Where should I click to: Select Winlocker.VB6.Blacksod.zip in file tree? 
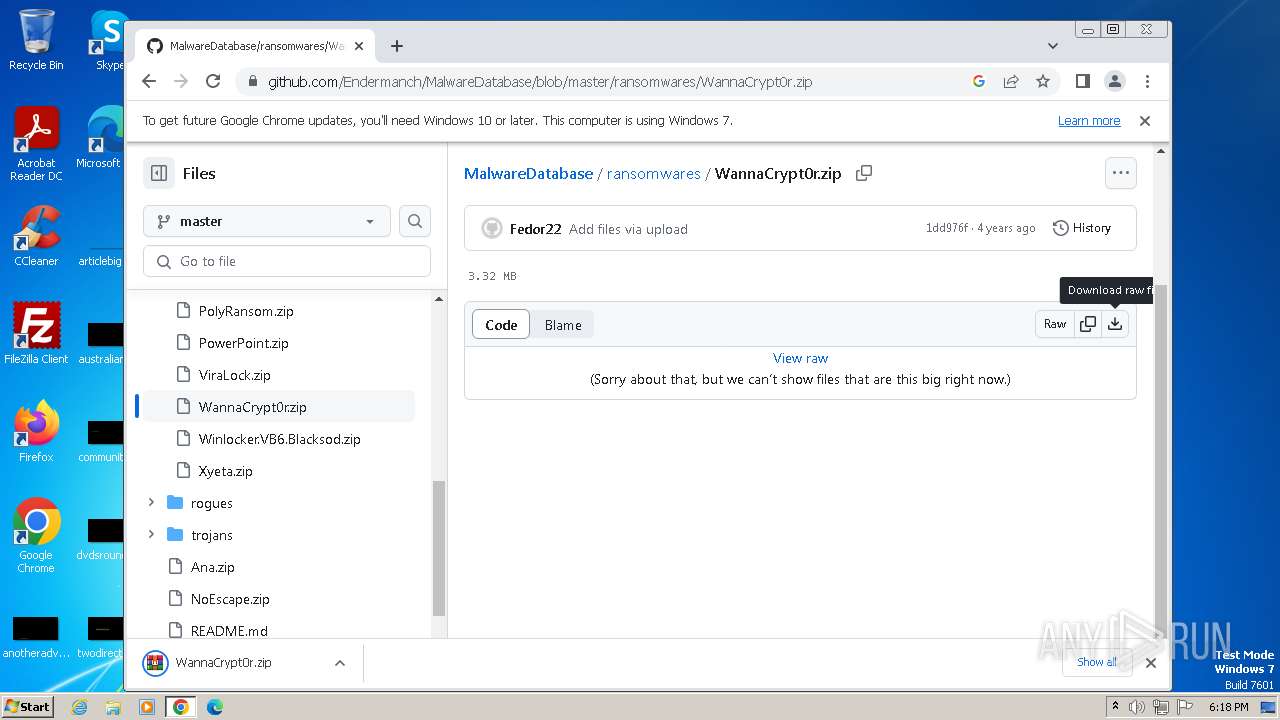(279, 439)
